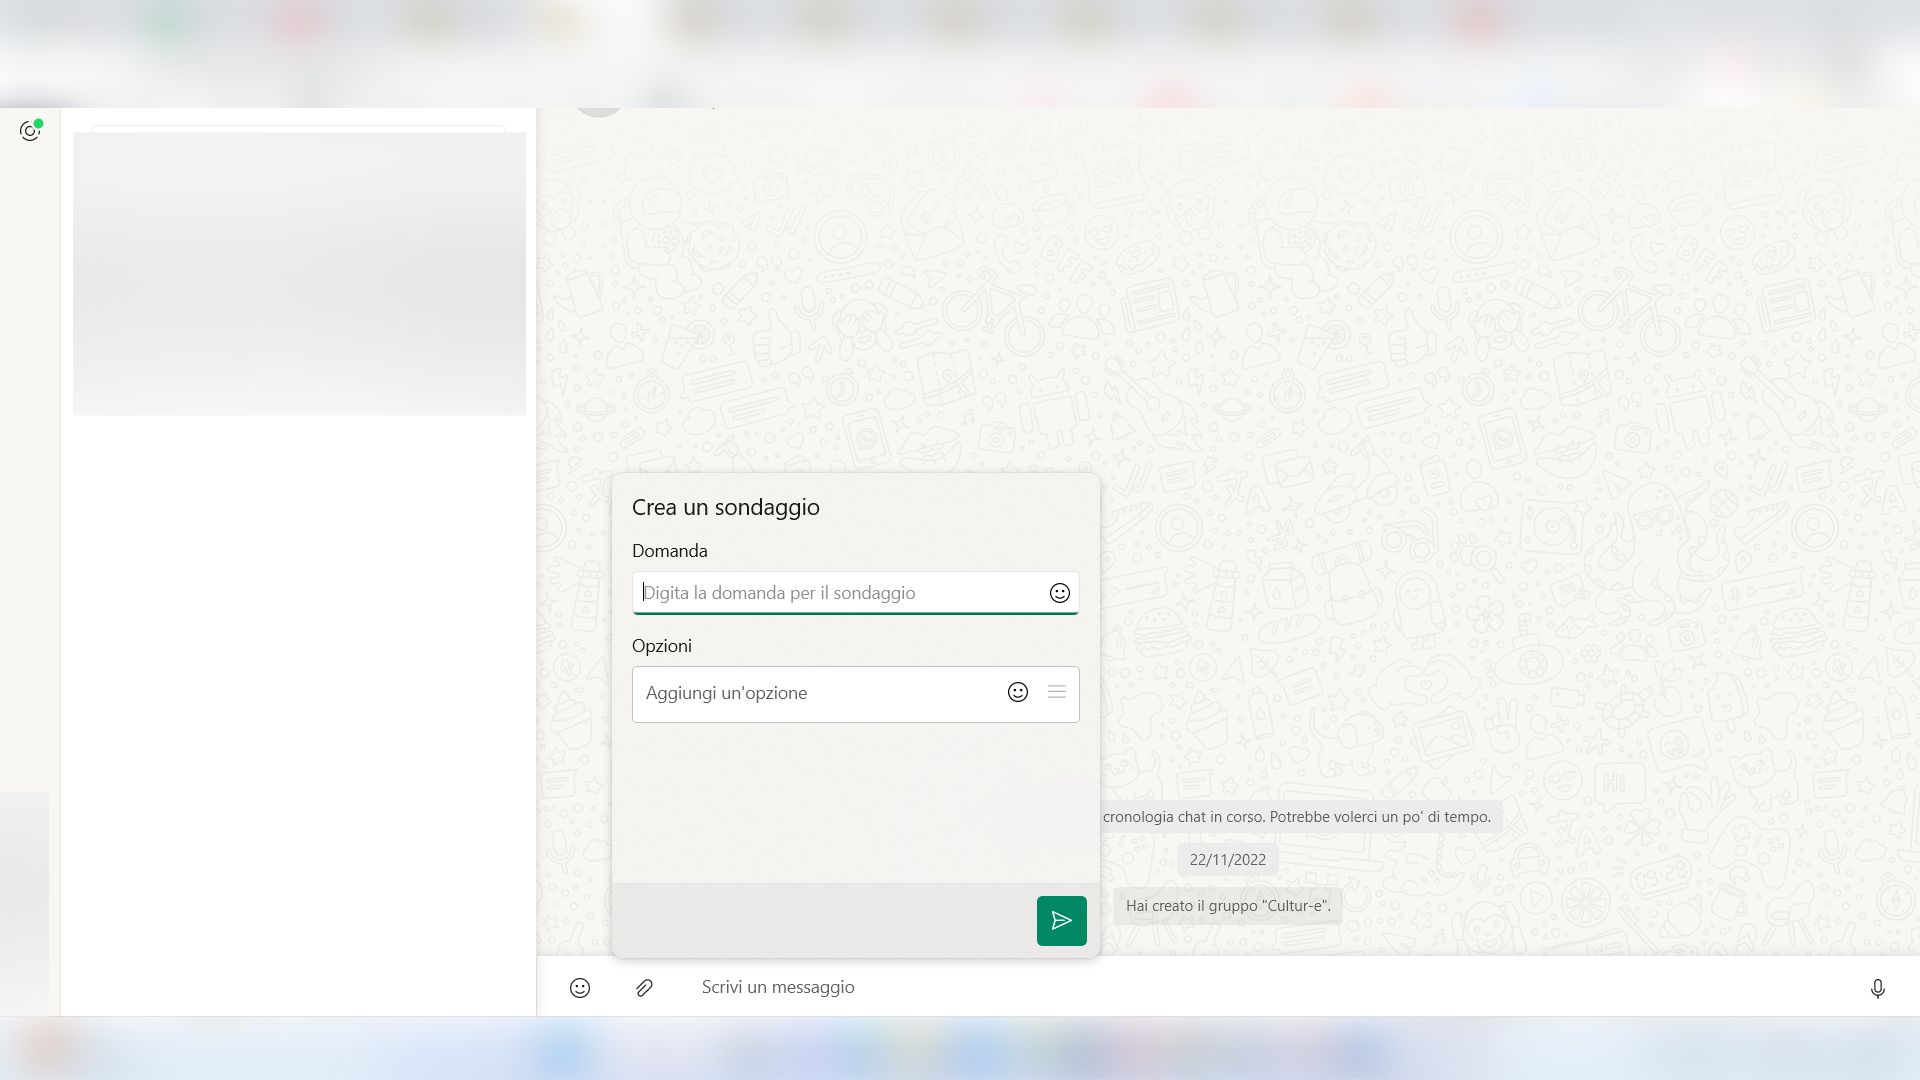Screen dimensions: 1920x1080
Task: Click the "Crea un sondaggio" dialog title
Action: pyautogui.click(x=725, y=507)
